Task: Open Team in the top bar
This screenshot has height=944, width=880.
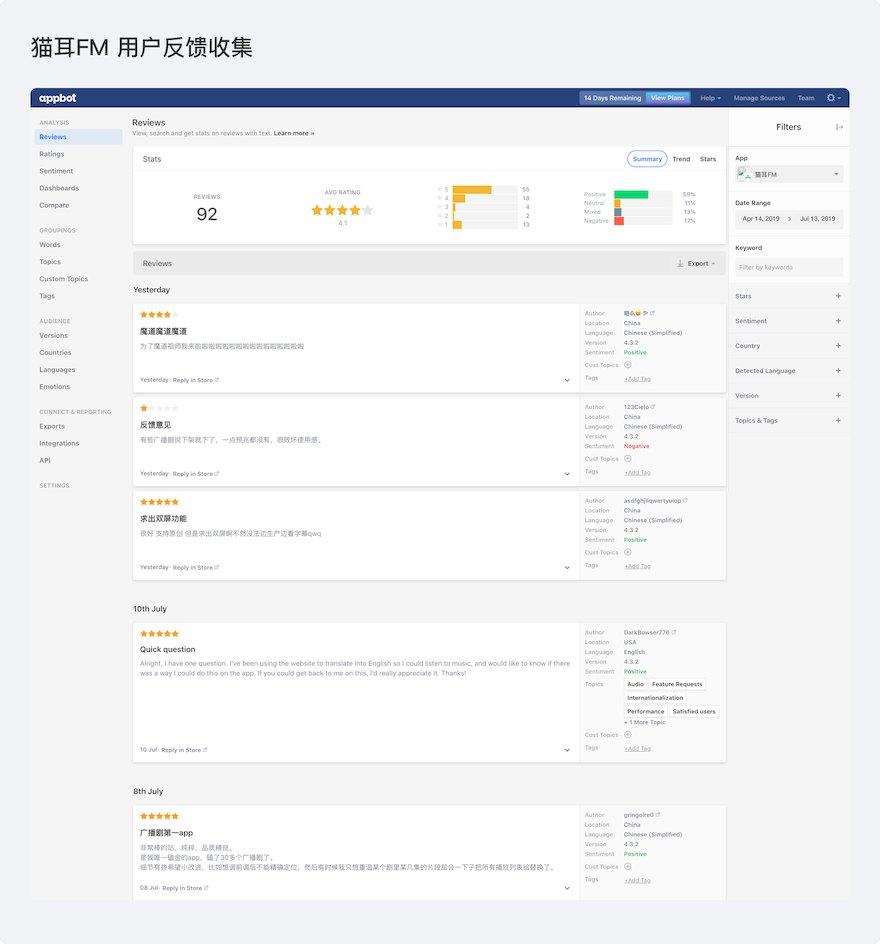Action: [x=806, y=98]
